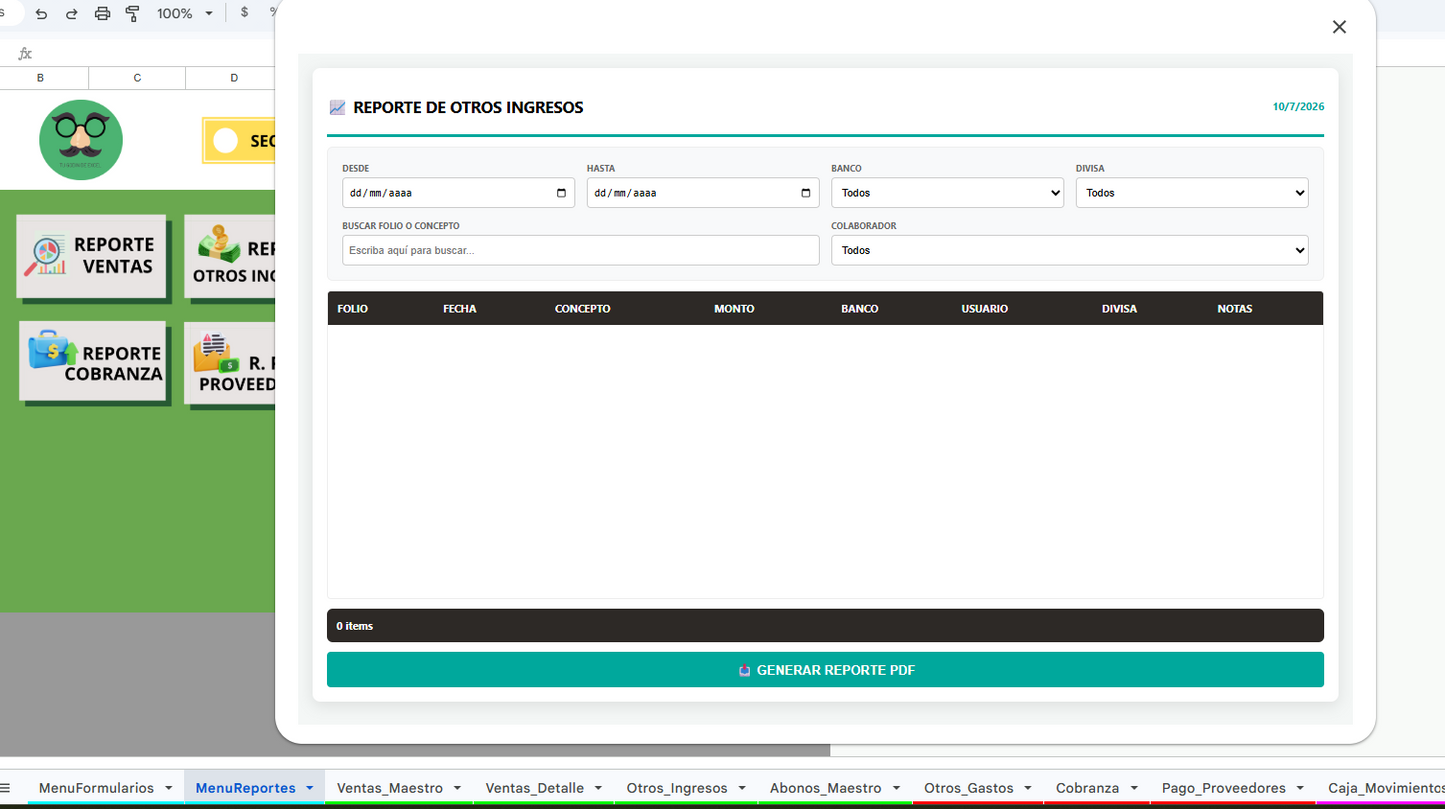Open Otros_Ingresos tab dropdown arrow
The width and height of the screenshot is (1445, 809).
(742, 788)
